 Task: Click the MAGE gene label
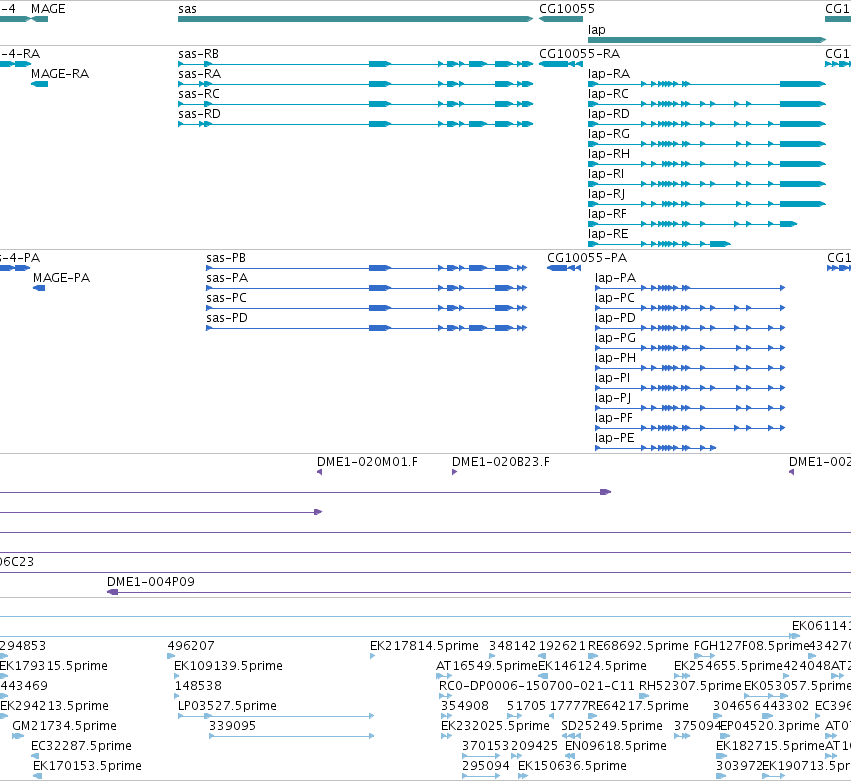tap(48, 9)
